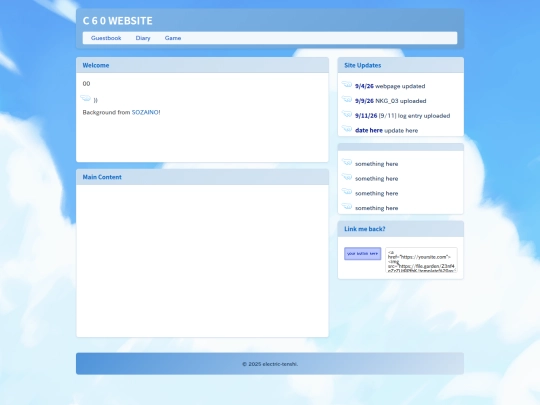Click the Welcome panel heading

pos(96,65)
